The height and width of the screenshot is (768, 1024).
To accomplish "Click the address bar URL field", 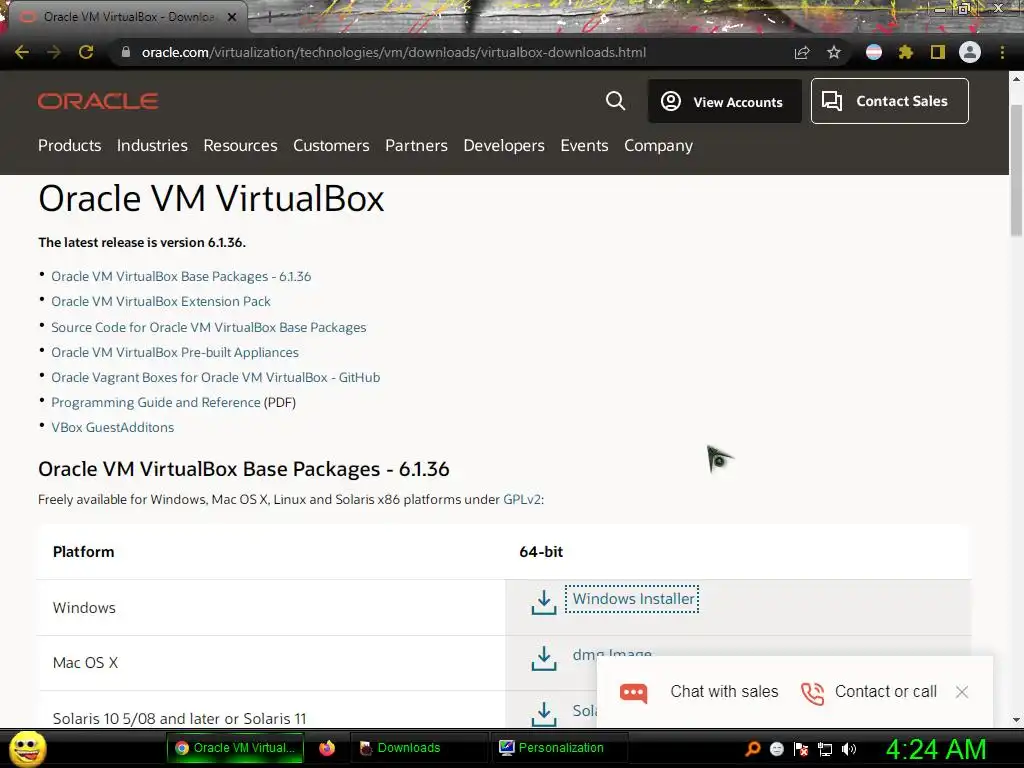I will pyautogui.click(x=394, y=52).
